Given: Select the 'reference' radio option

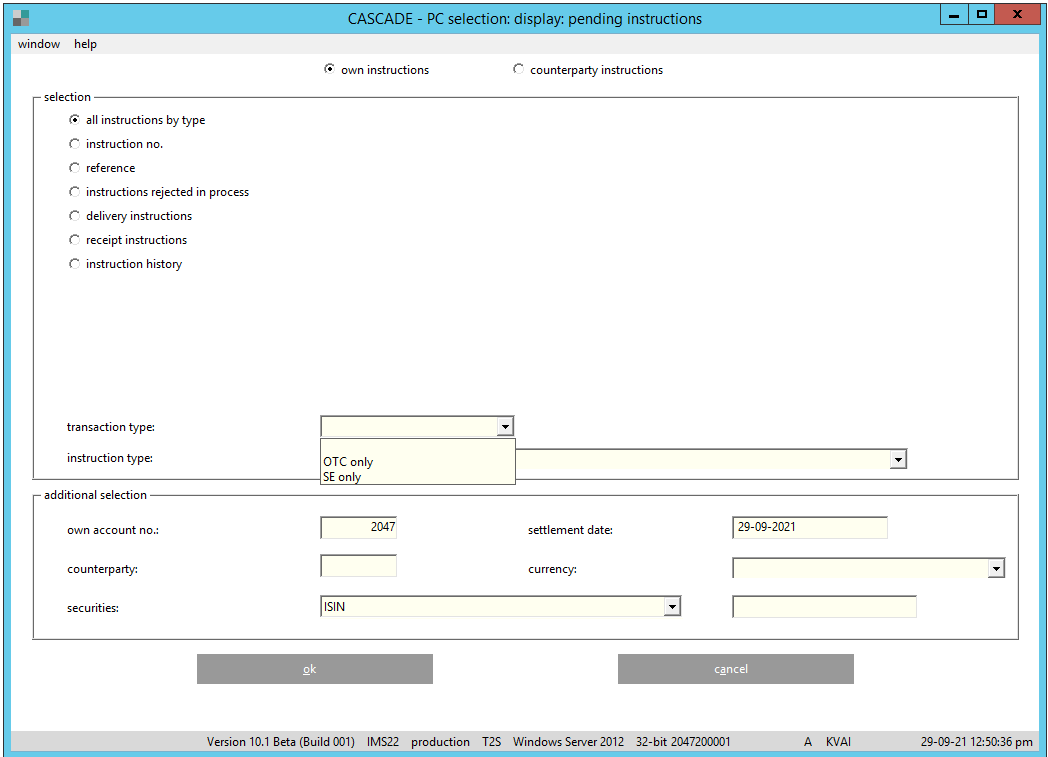Looking at the screenshot, I should [75, 168].
